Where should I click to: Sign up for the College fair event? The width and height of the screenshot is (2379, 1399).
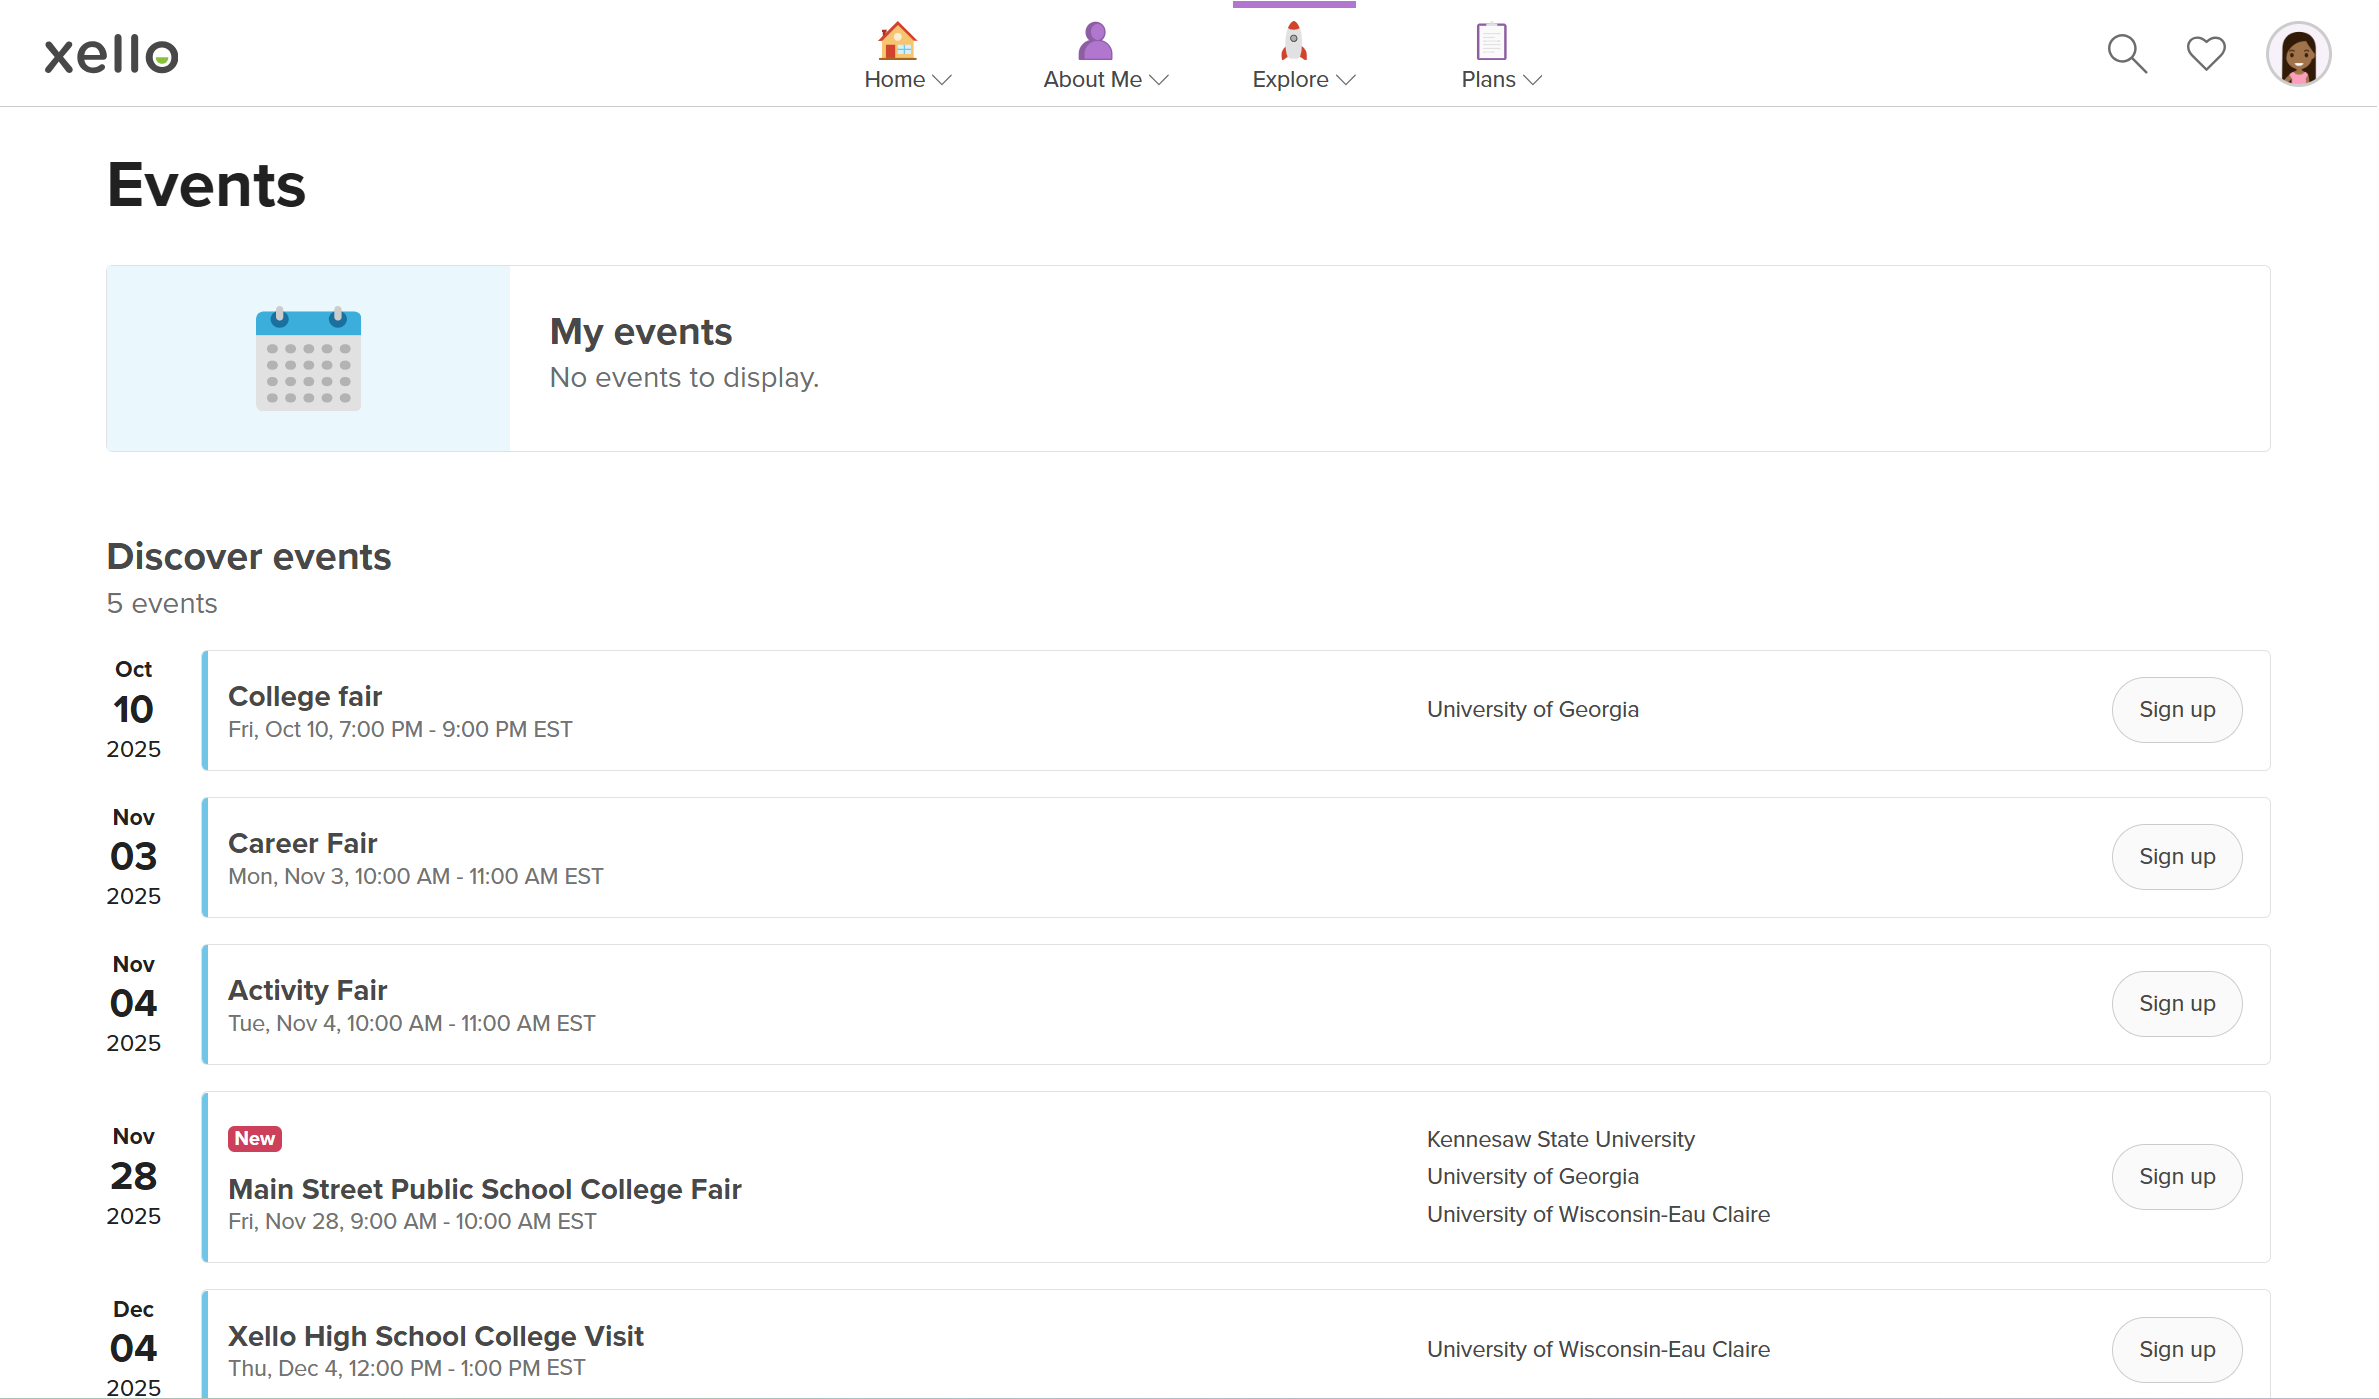coord(2176,709)
